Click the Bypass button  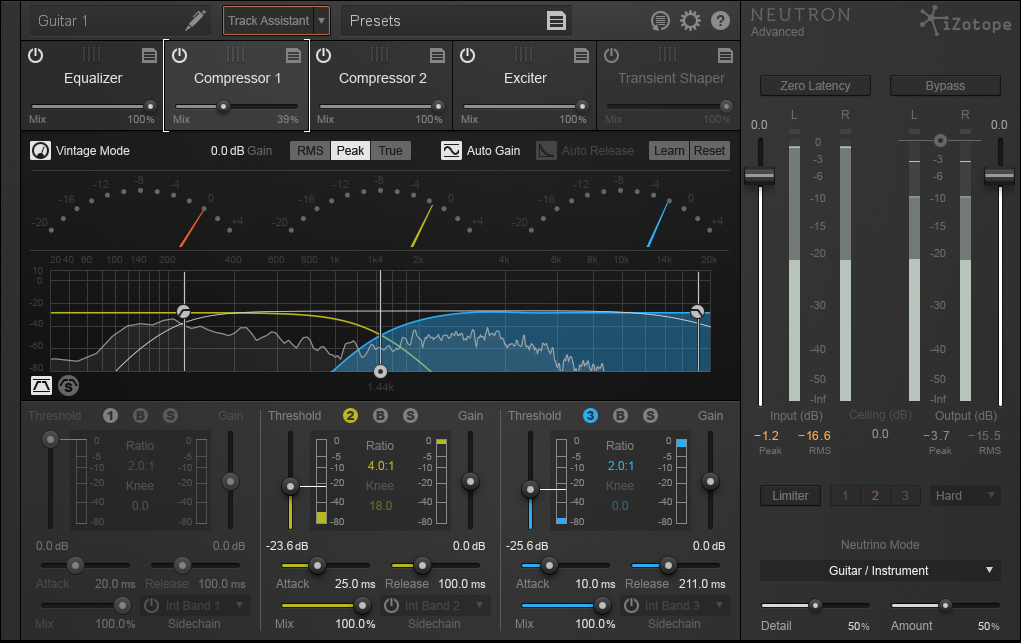point(945,85)
